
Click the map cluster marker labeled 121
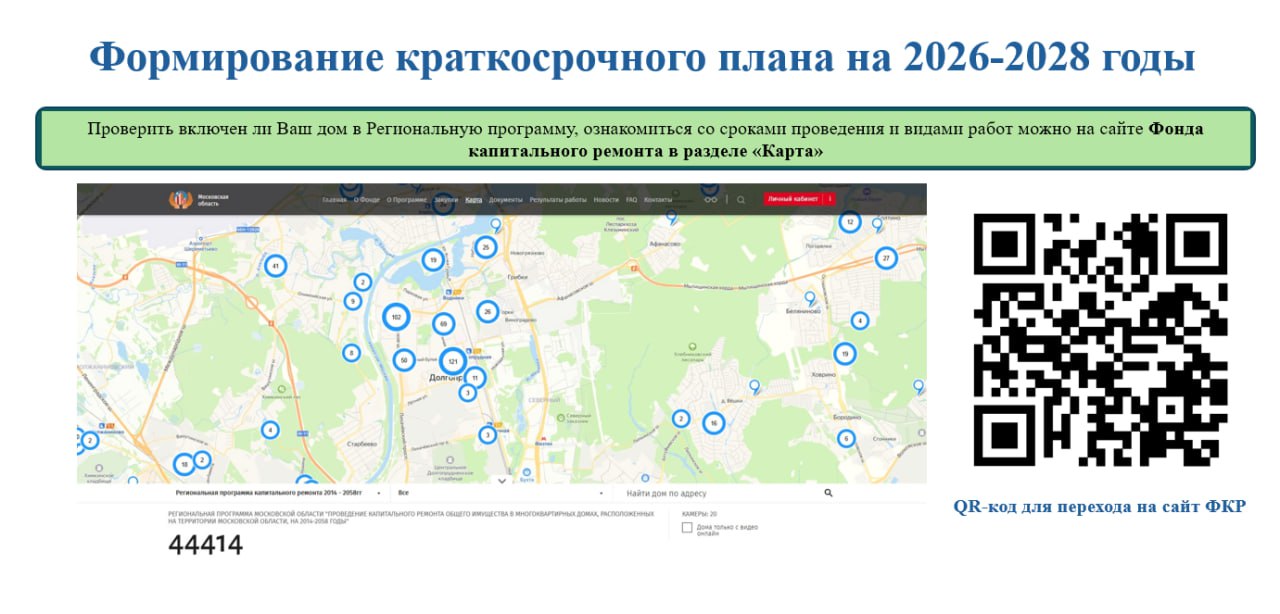click(452, 361)
